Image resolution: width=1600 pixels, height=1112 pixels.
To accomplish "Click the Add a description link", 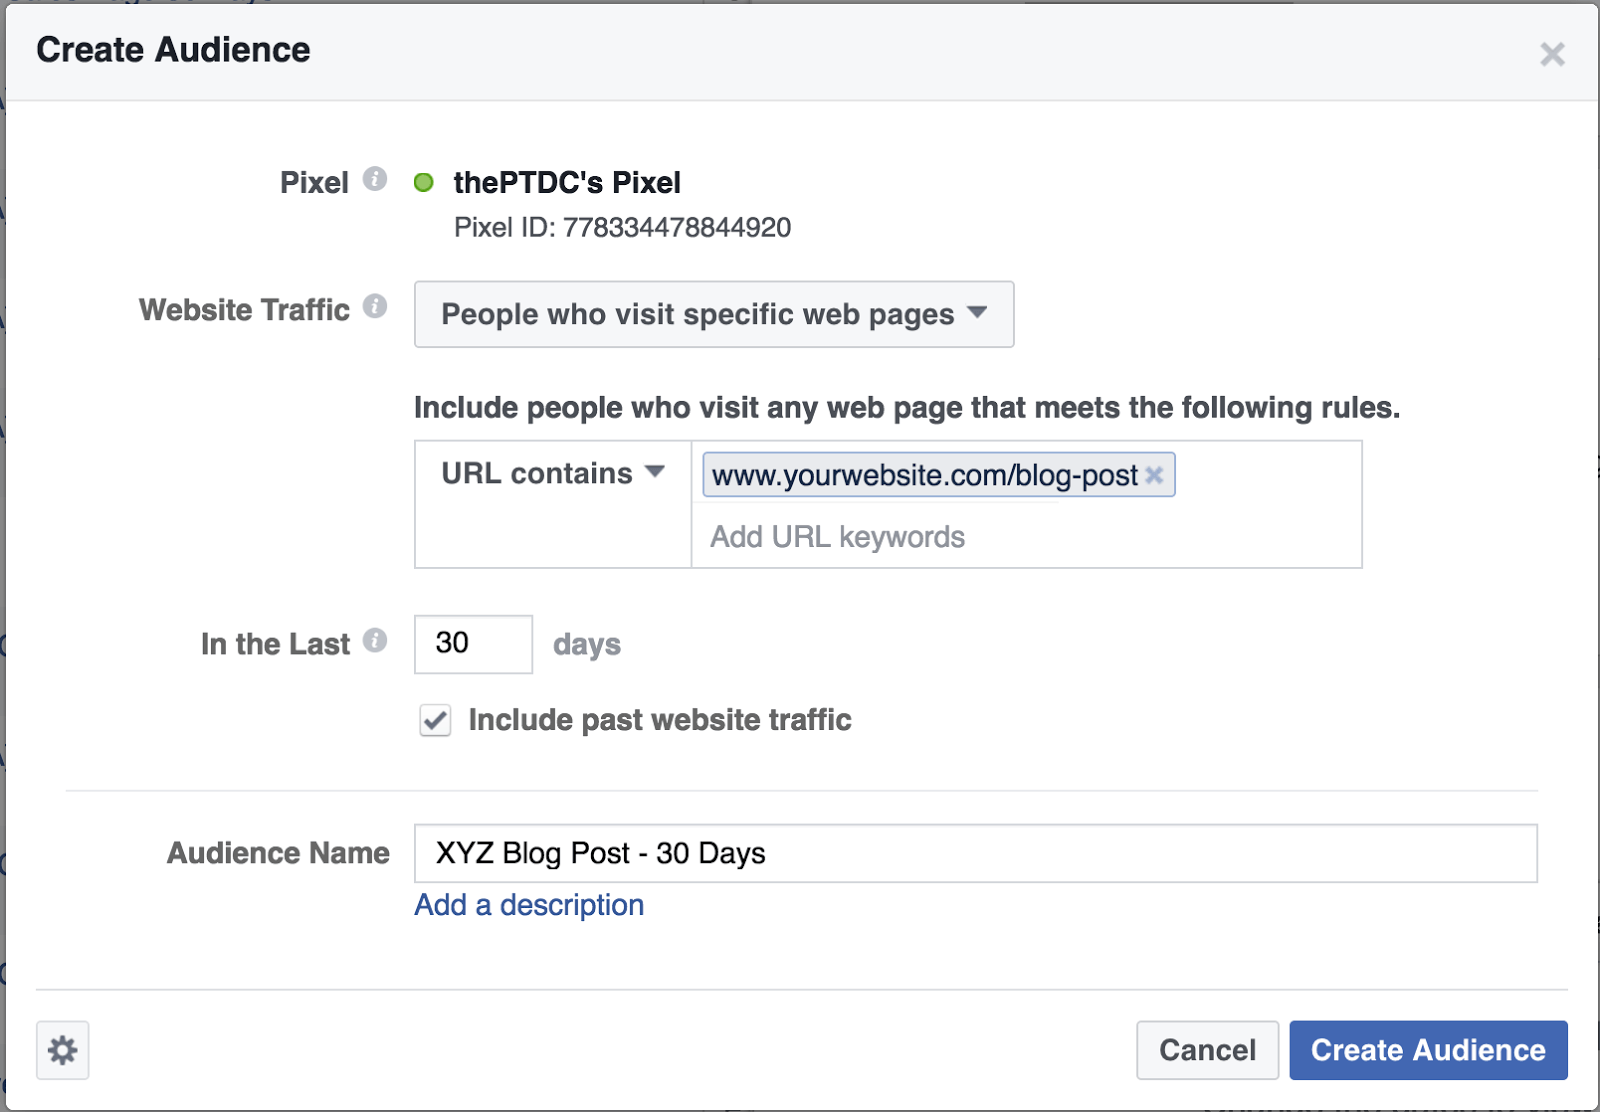I will click(529, 905).
